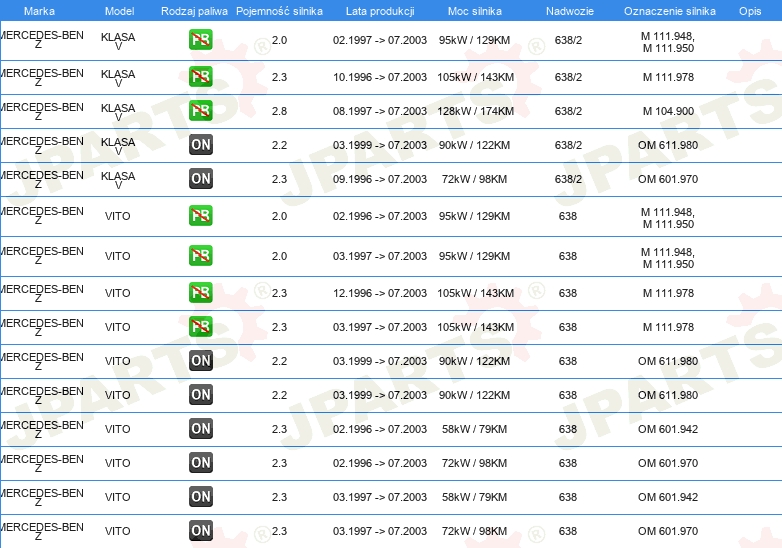Select "OM 601.942" in Vito row dated 02.1996
The image size is (782, 548).
[668, 429]
